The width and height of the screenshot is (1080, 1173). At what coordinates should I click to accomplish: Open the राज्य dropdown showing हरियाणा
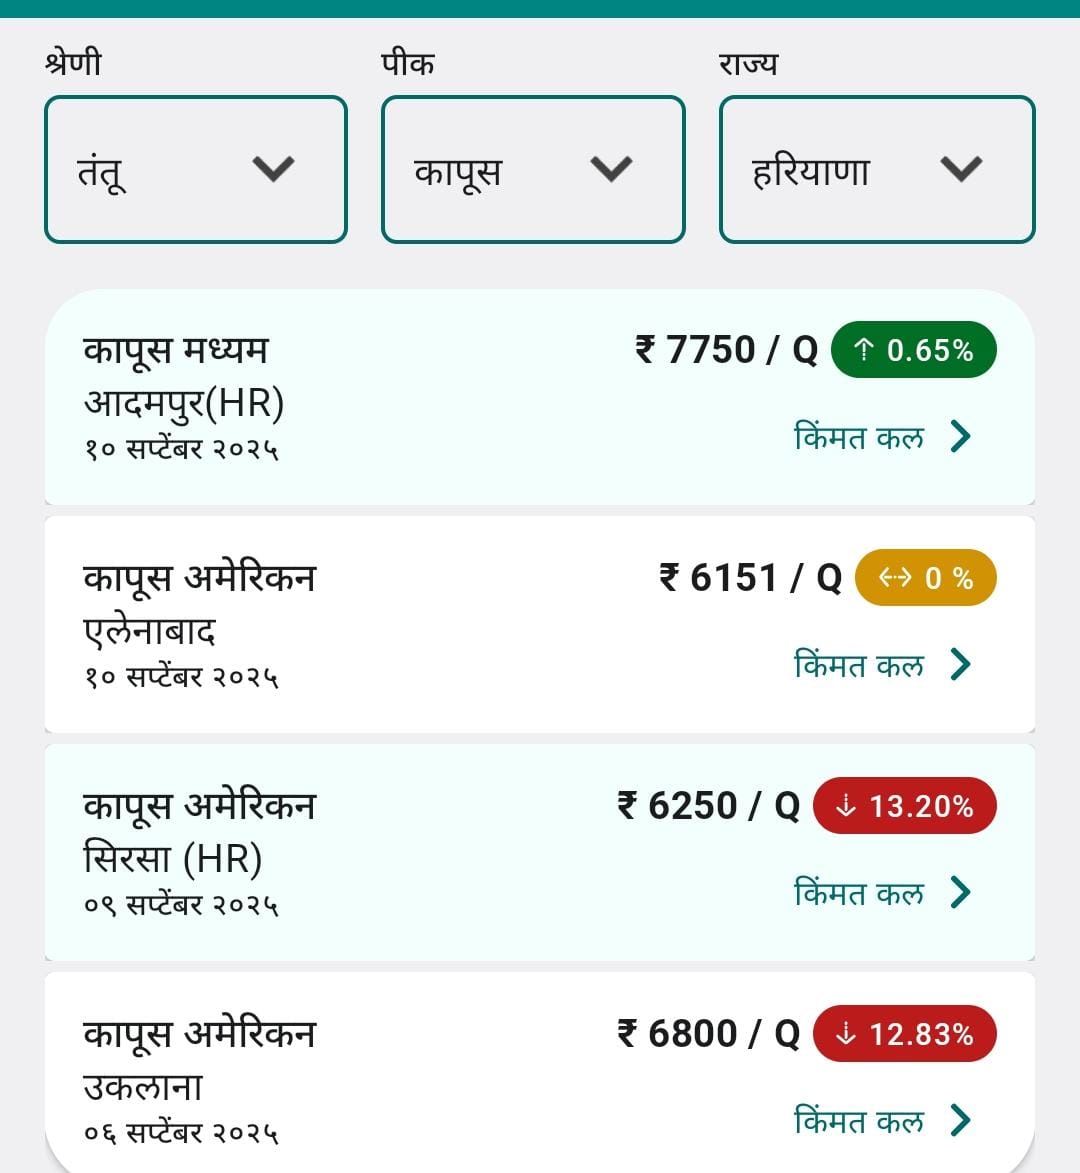point(877,169)
